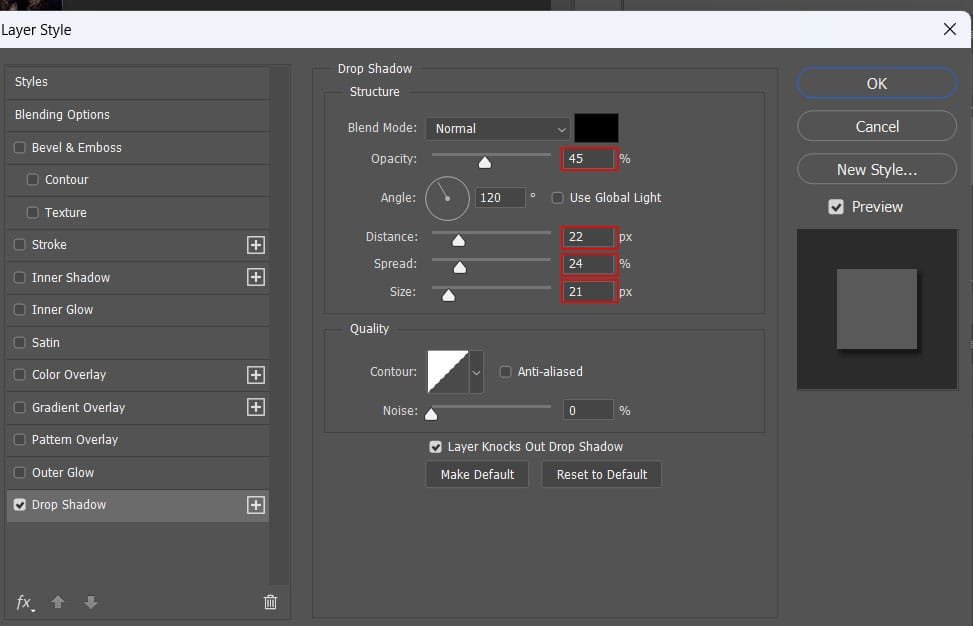Click the Spread slider handle
Viewport: 973px width, 626px height.
[460, 267]
